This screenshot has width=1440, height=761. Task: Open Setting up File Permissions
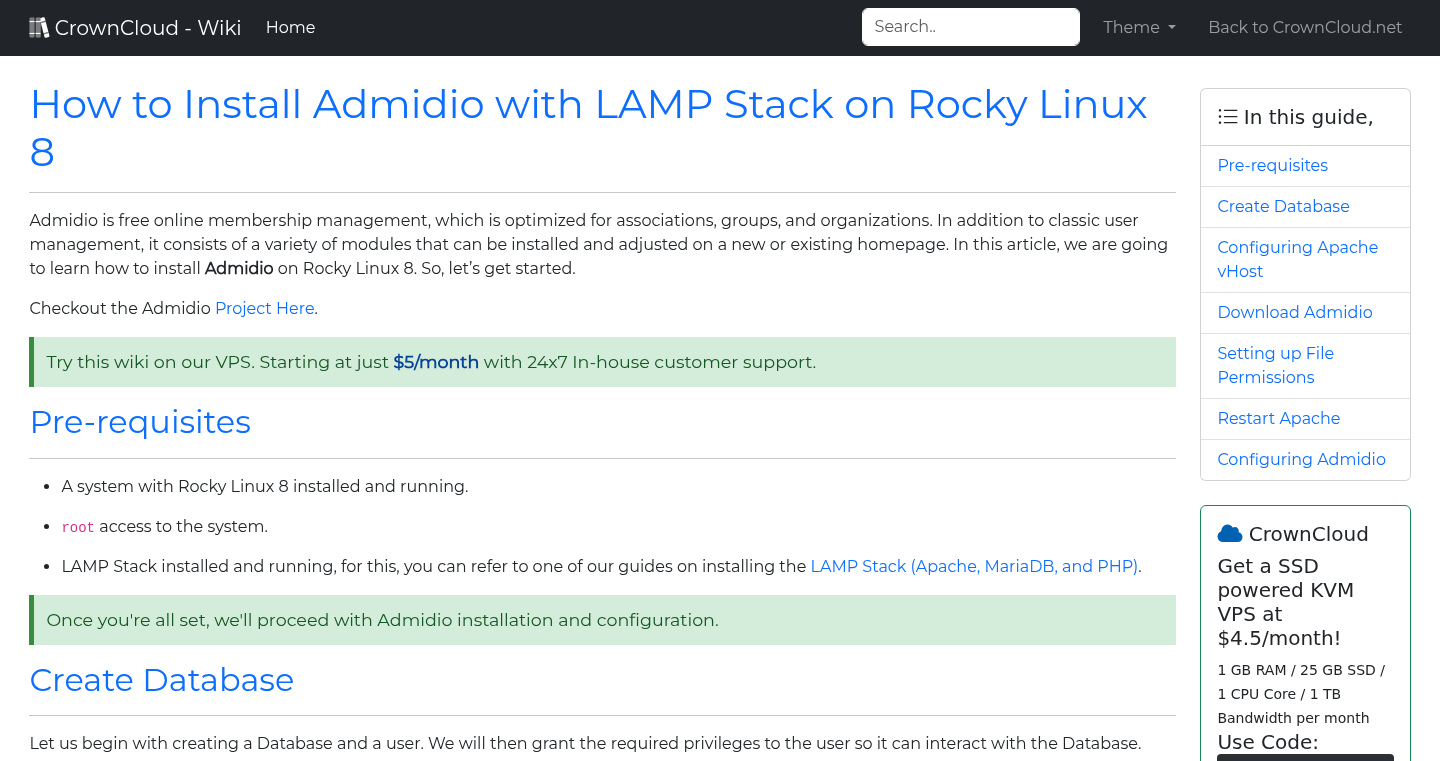[x=1275, y=365]
